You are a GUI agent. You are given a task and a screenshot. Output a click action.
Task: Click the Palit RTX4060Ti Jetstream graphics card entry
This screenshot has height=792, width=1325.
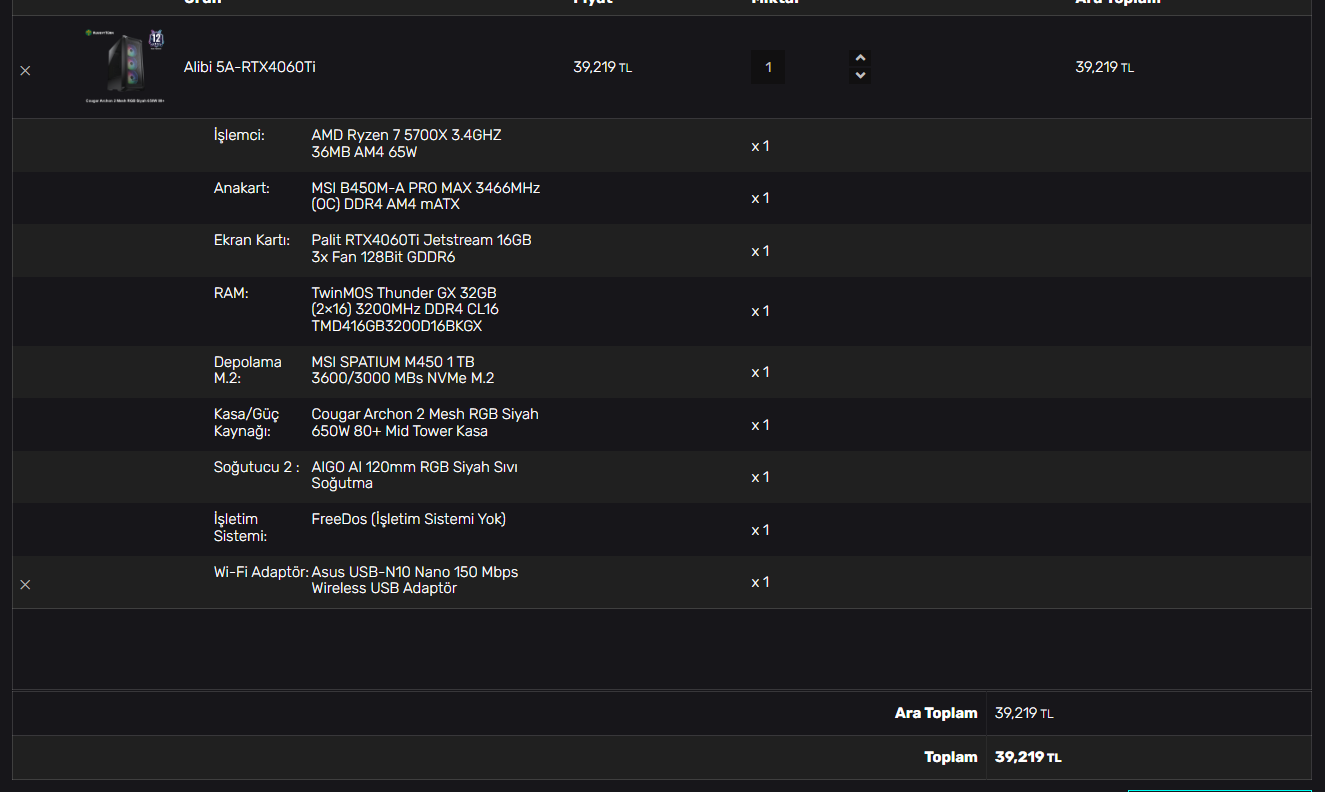pyautogui.click(x=421, y=249)
